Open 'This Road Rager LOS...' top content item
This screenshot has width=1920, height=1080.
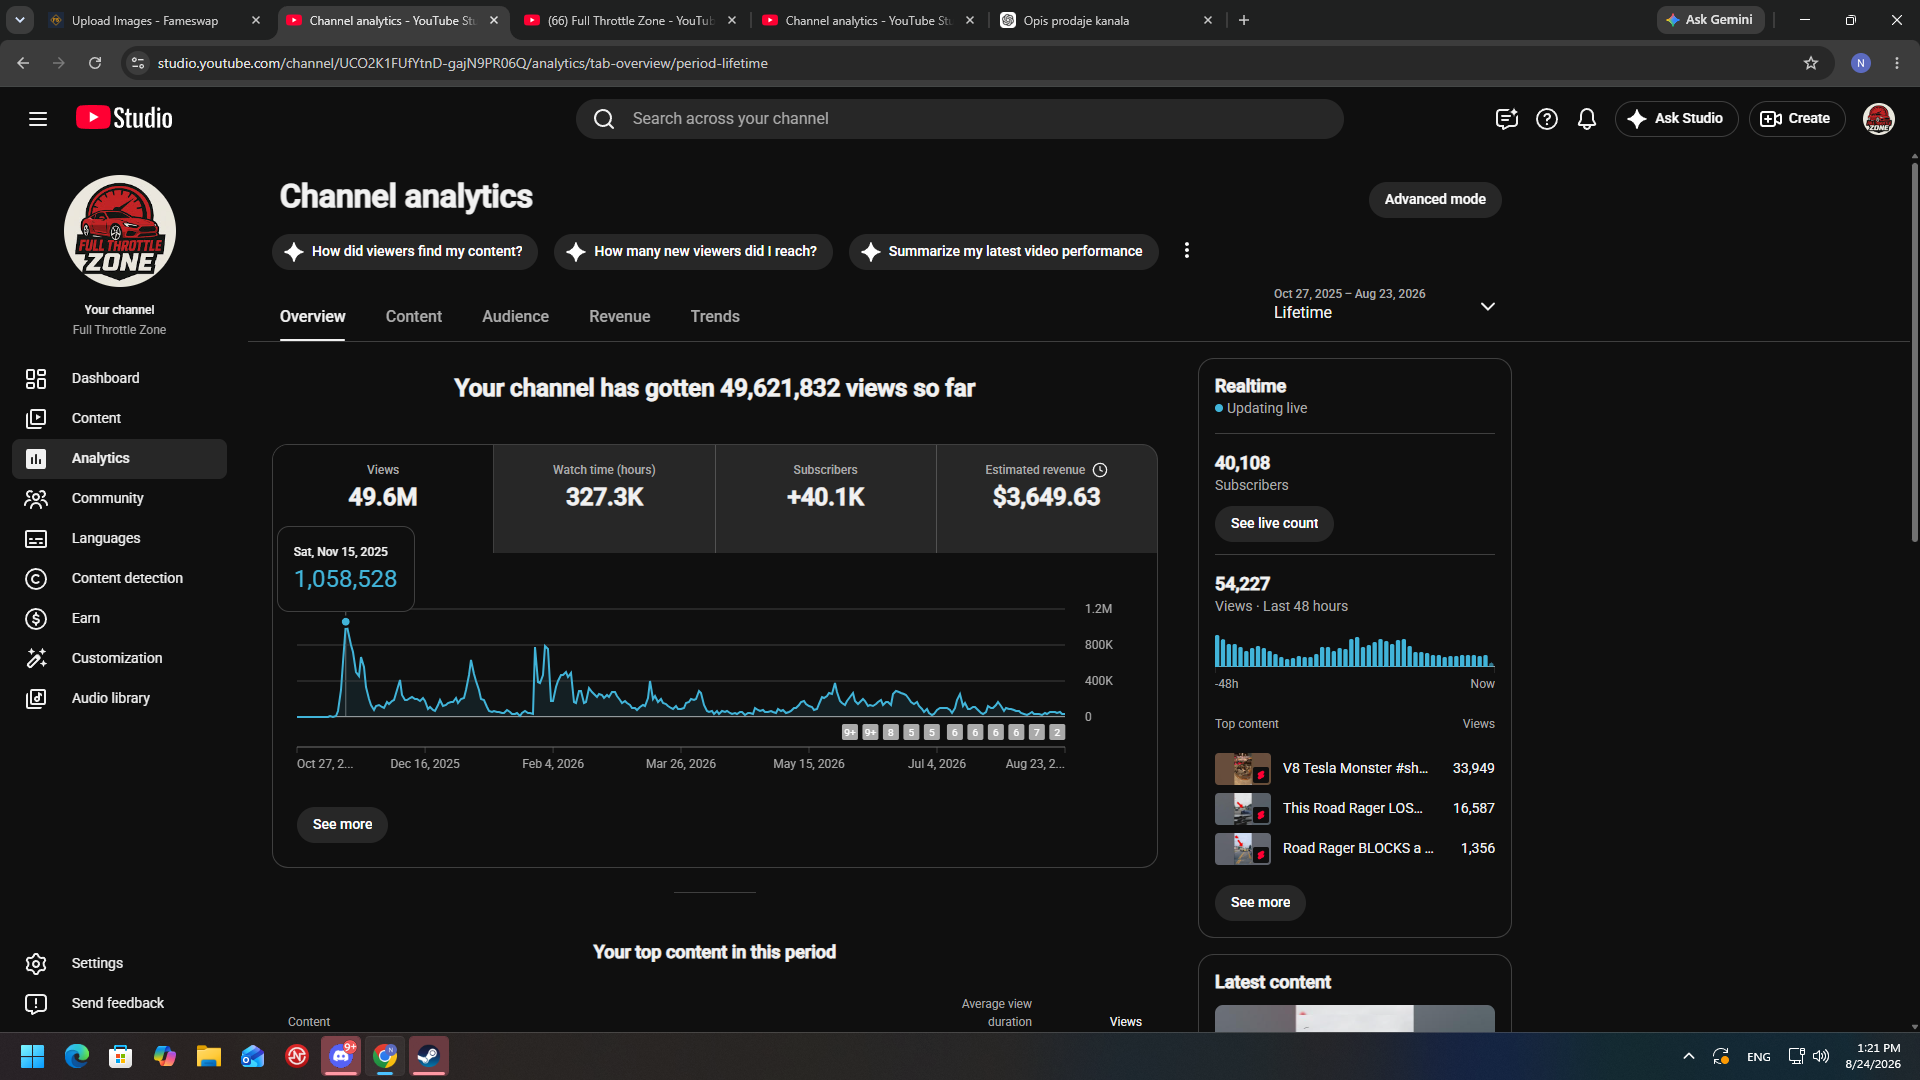tap(1355, 809)
